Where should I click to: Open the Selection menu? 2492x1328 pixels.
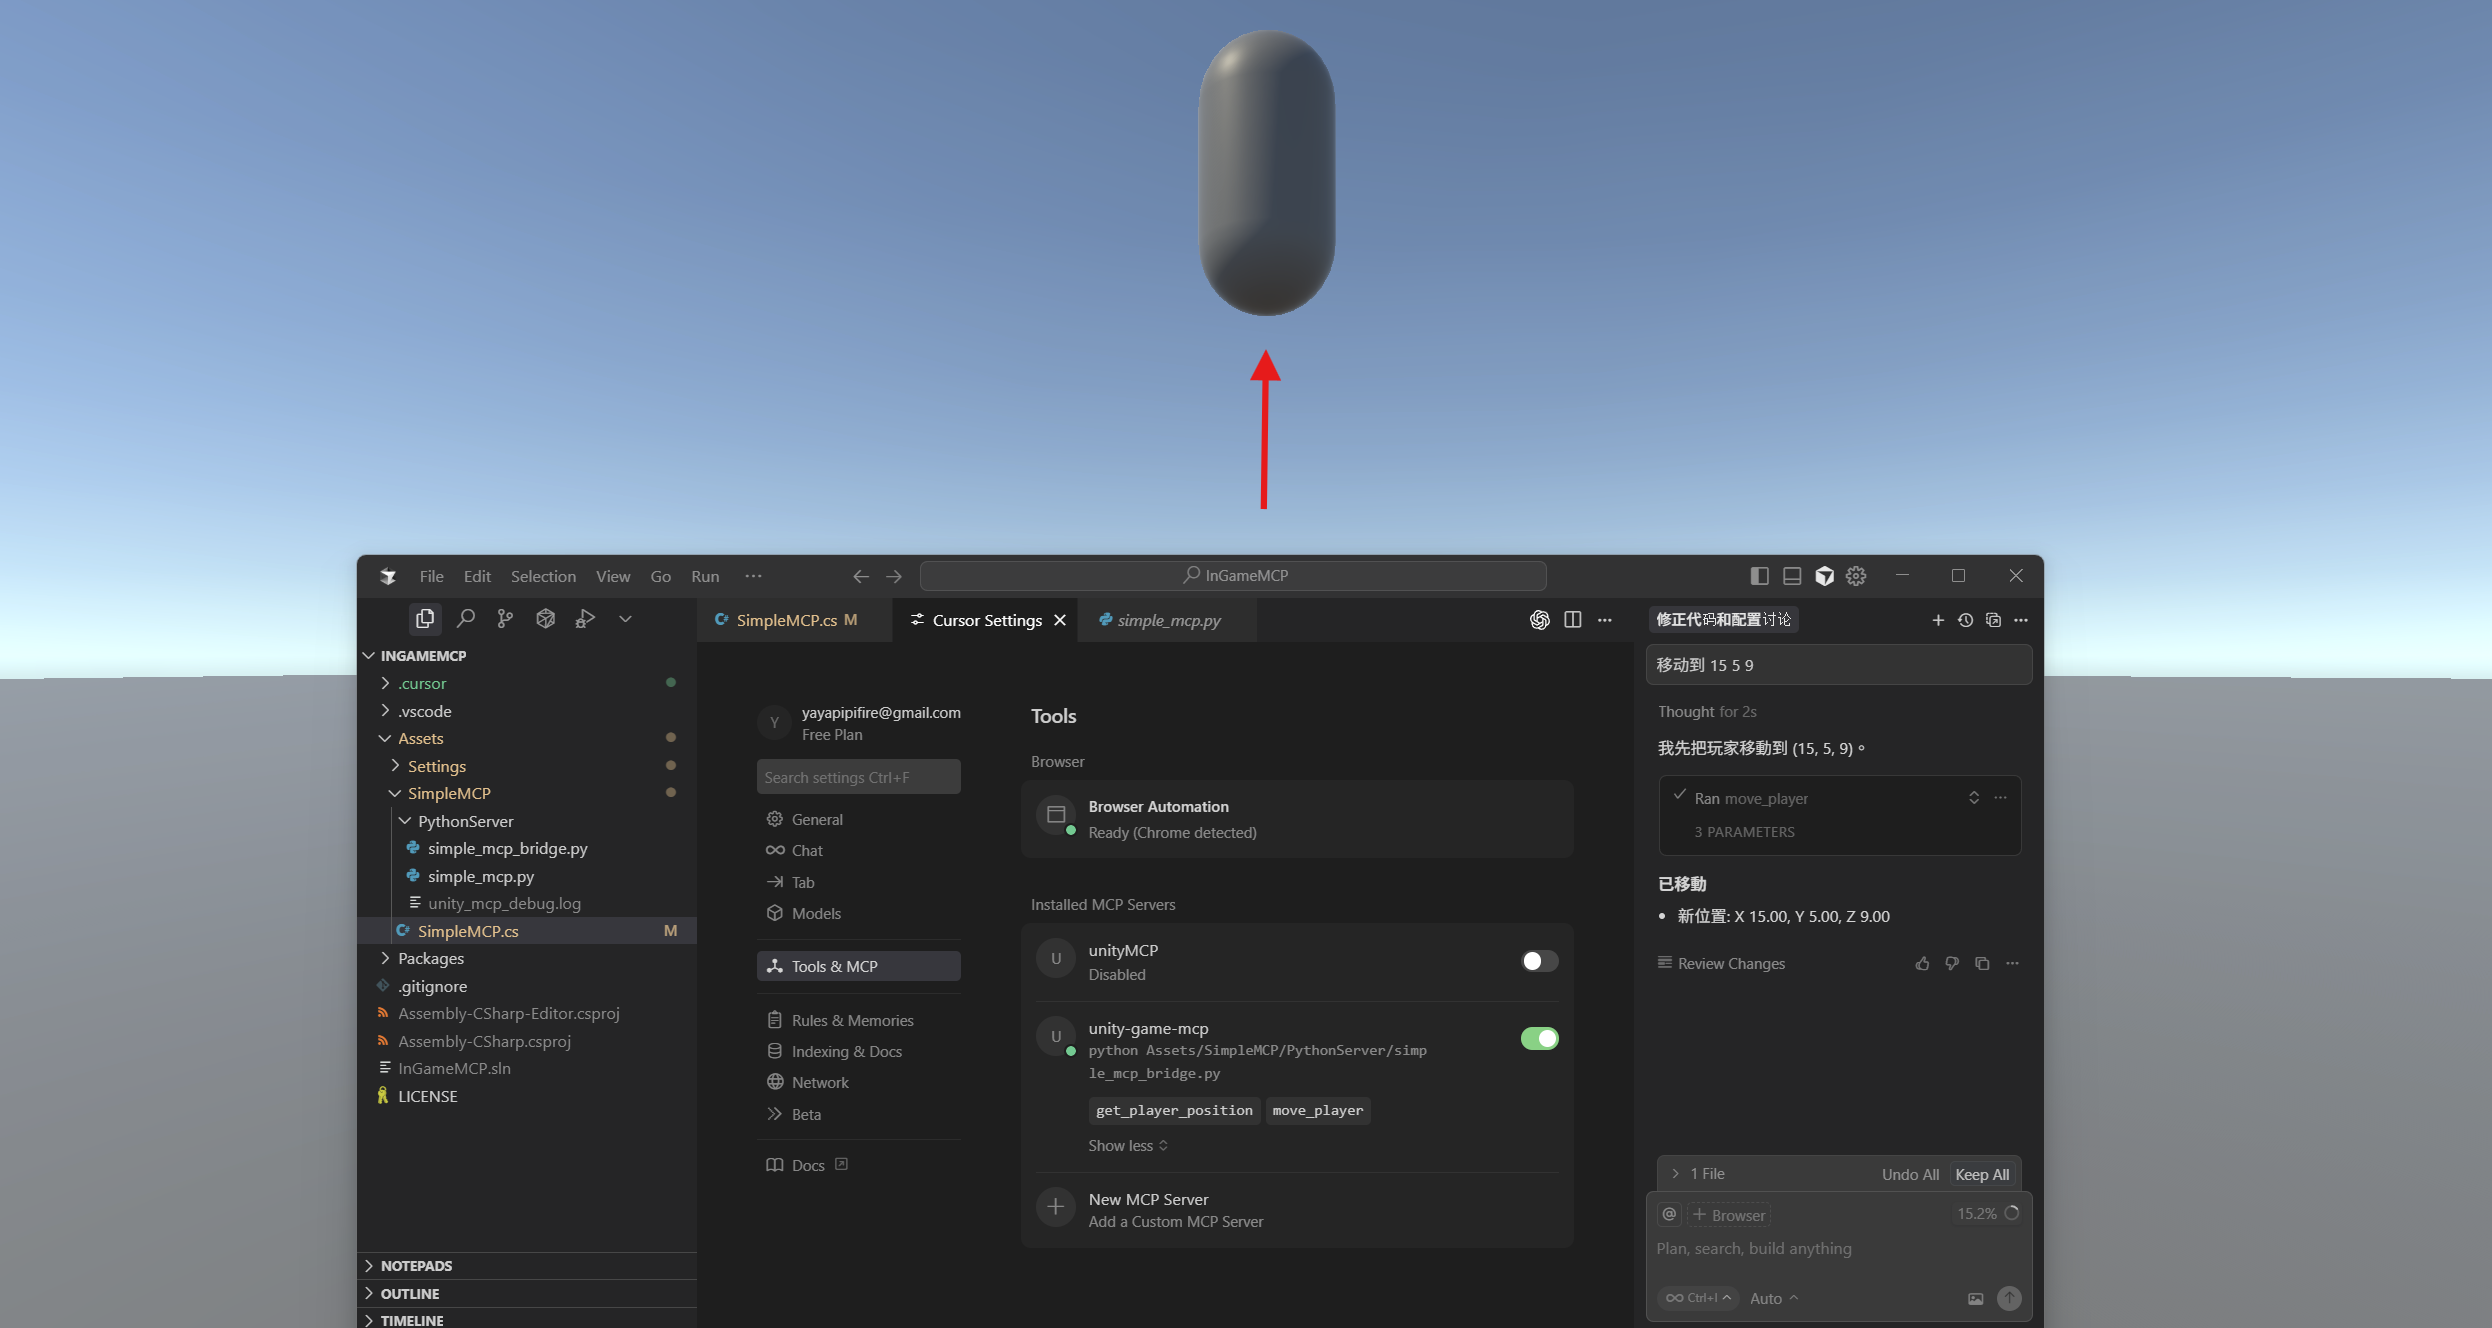[543, 576]
